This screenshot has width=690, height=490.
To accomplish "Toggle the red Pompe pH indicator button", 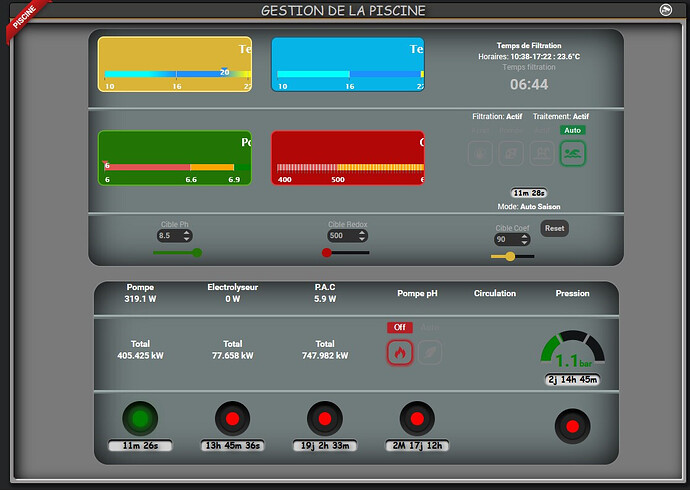I will point(417,418).
